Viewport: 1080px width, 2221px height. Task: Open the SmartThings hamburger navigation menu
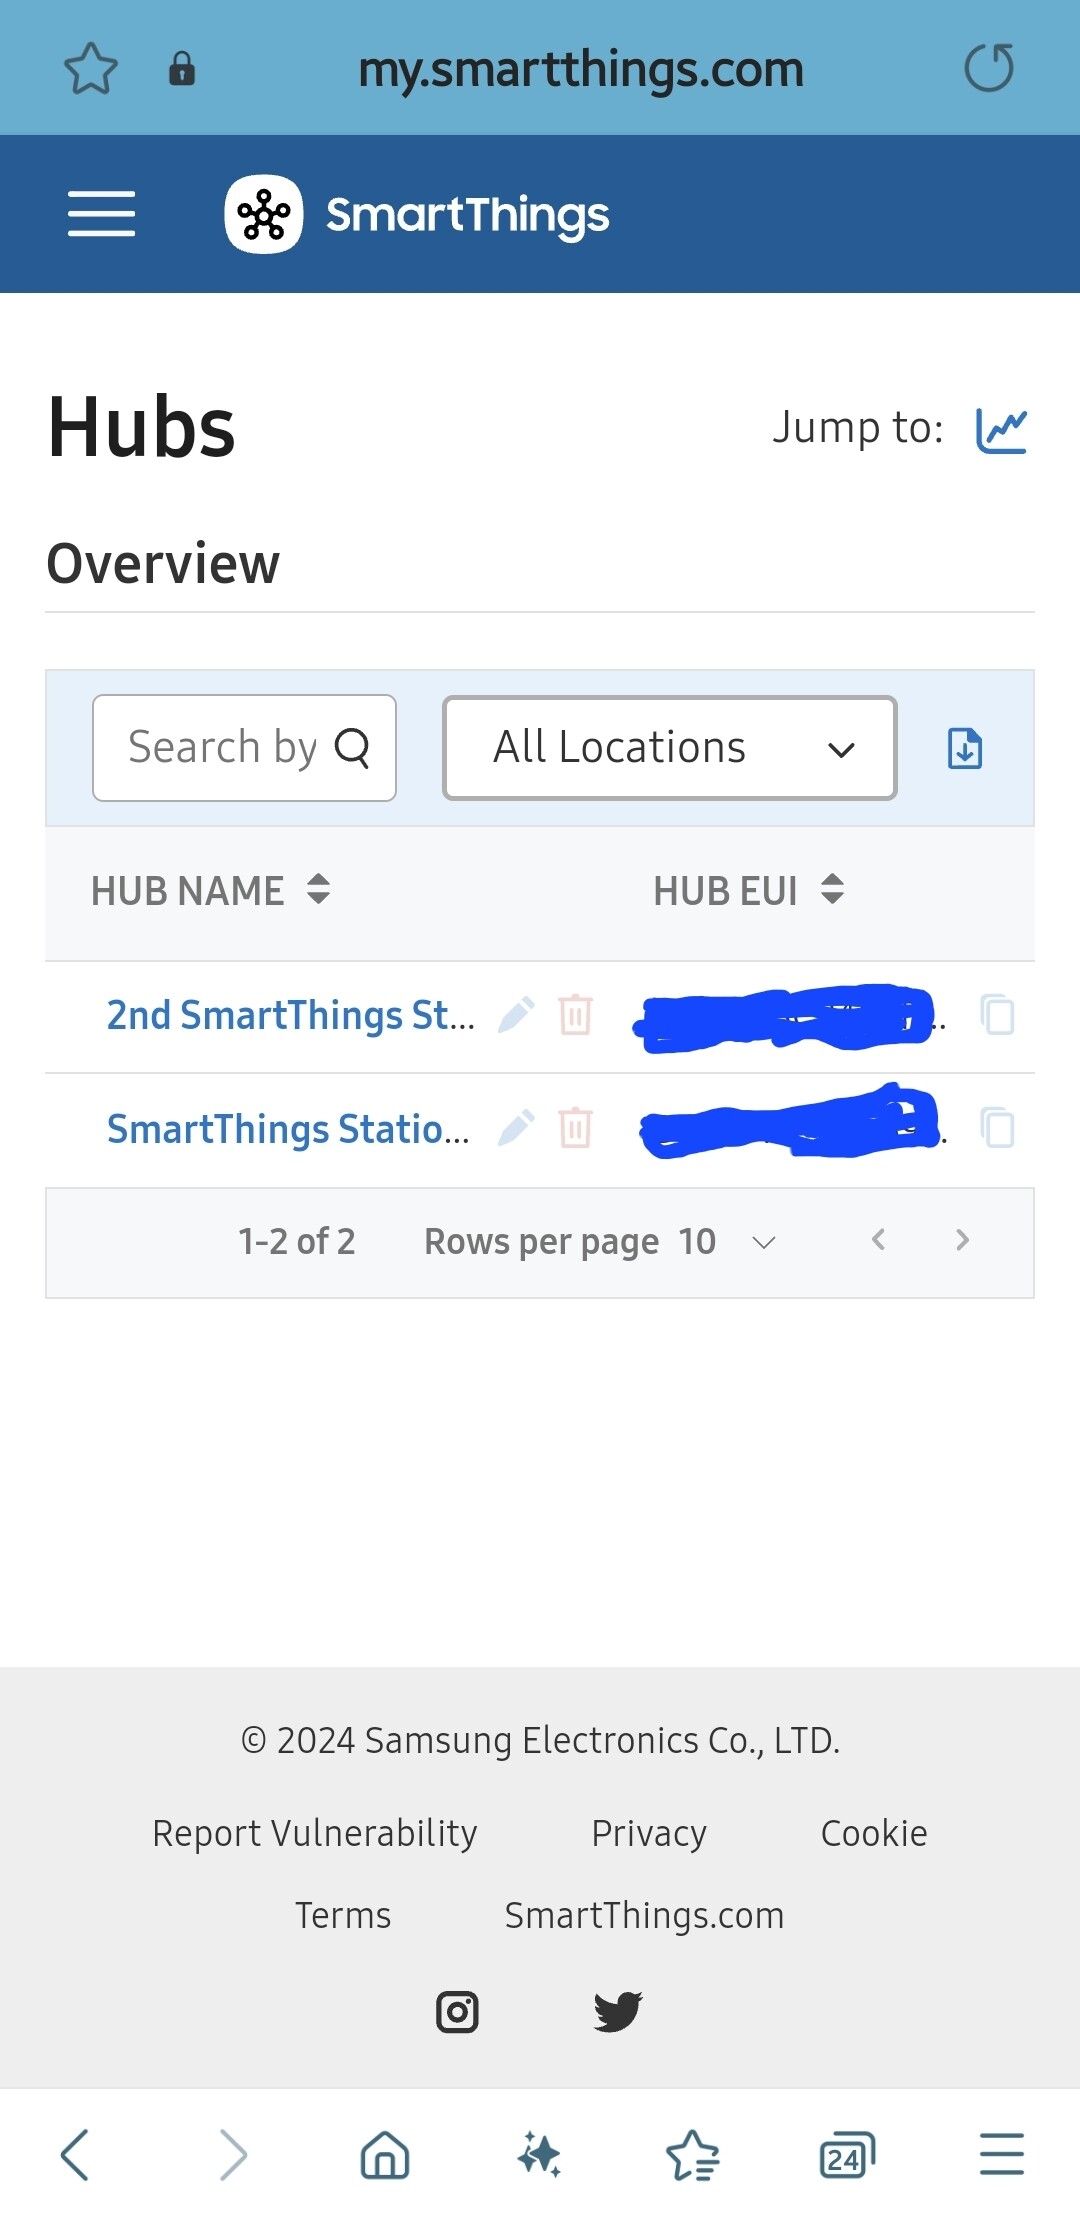[101, 214]
